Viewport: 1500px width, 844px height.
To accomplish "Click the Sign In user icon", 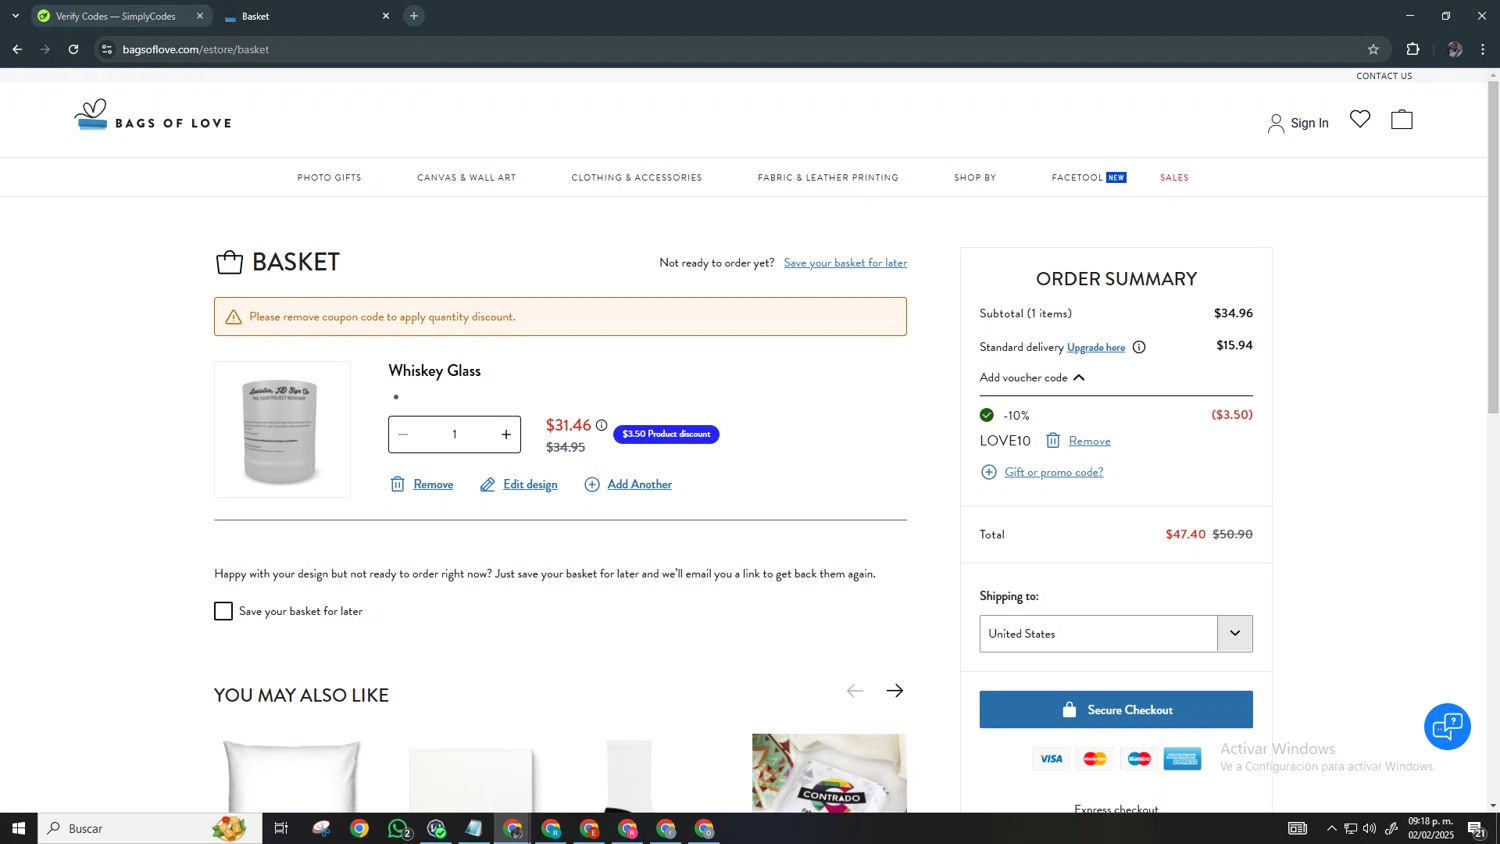I will [1276, 123].
